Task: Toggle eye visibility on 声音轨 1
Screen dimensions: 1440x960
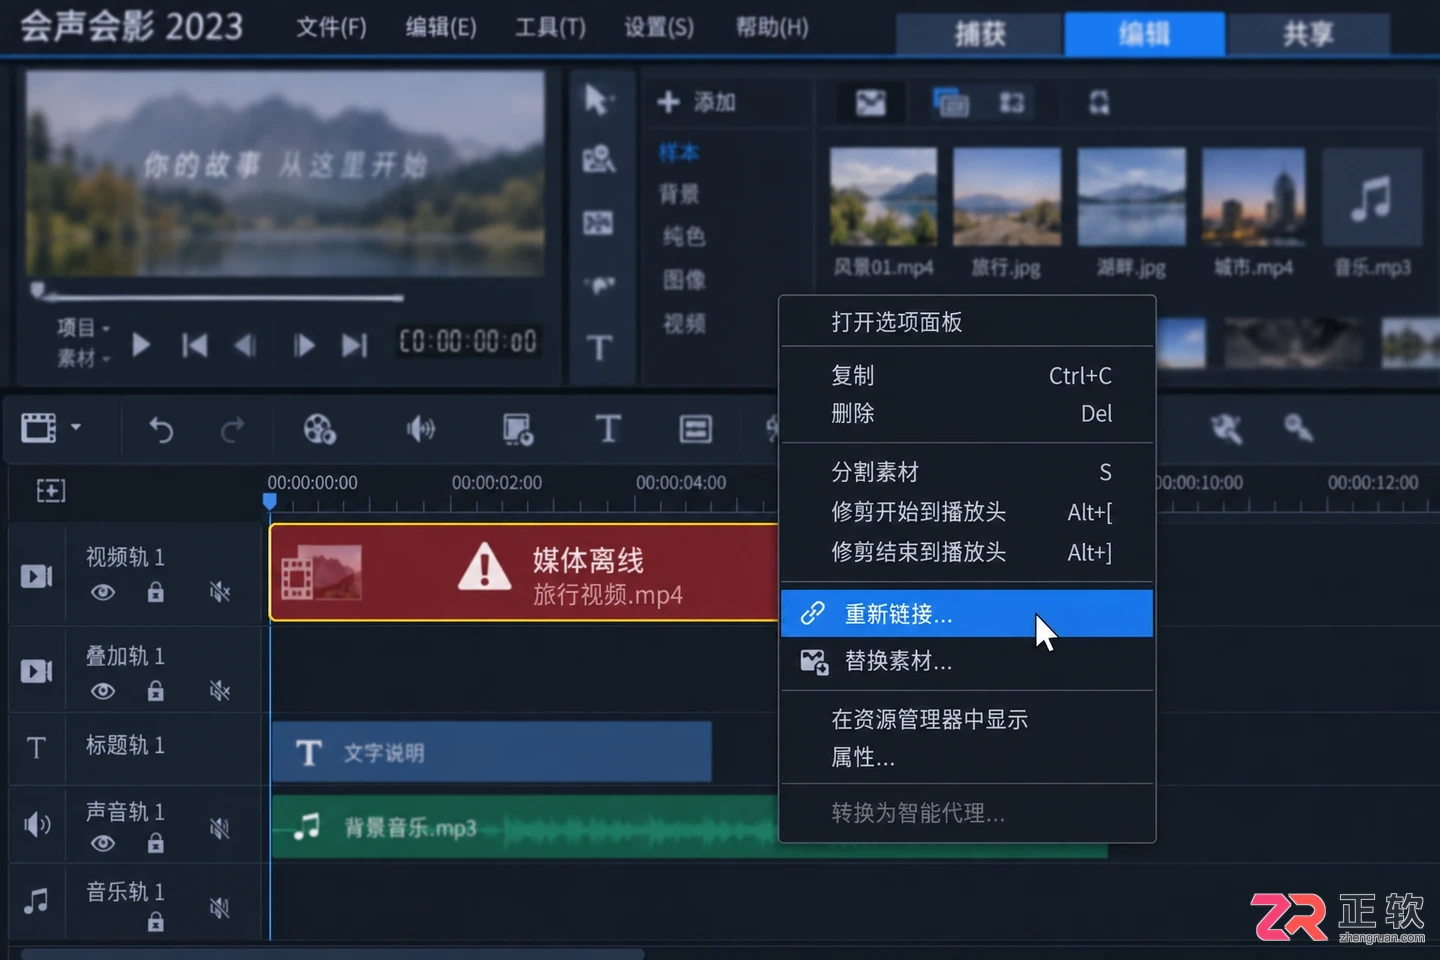Action: tap(102, 843)
